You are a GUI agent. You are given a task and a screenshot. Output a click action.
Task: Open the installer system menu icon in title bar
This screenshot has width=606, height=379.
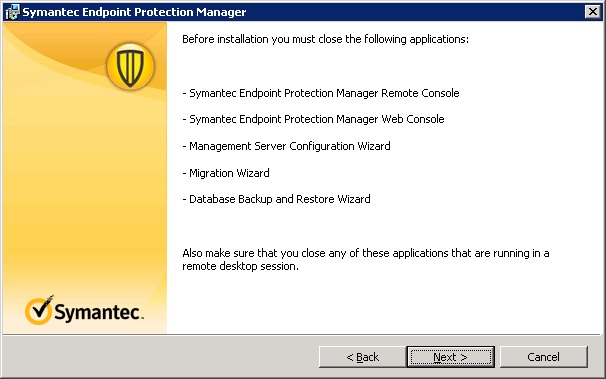click(12, 12)
